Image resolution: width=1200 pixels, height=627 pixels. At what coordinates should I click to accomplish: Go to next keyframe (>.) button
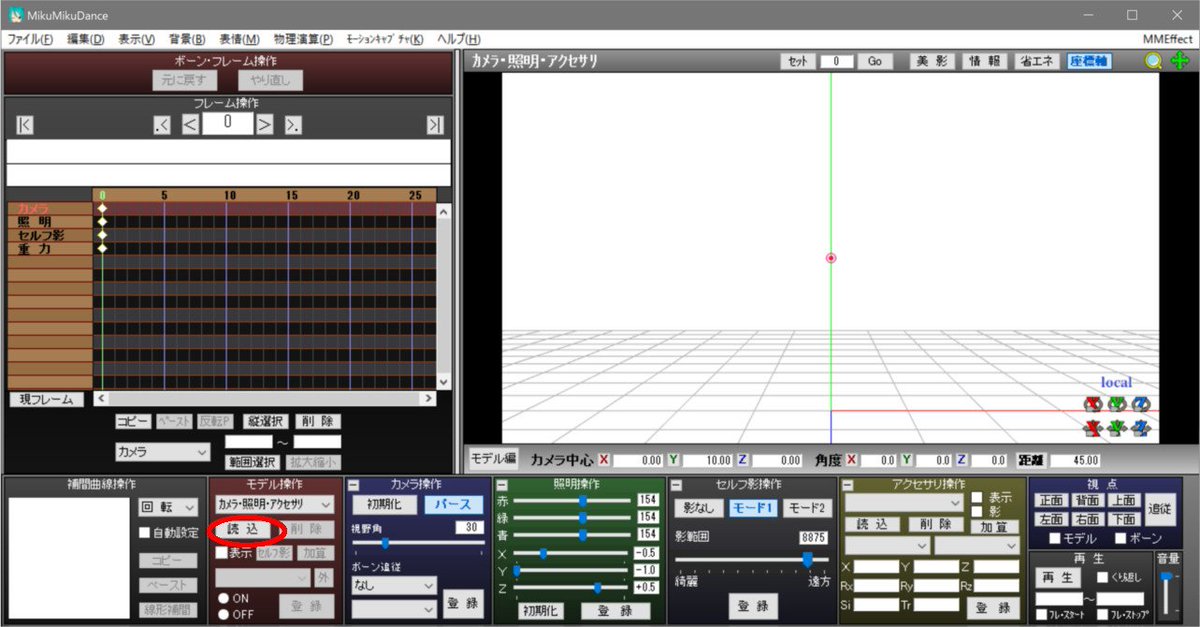click(x=293, y=124)
